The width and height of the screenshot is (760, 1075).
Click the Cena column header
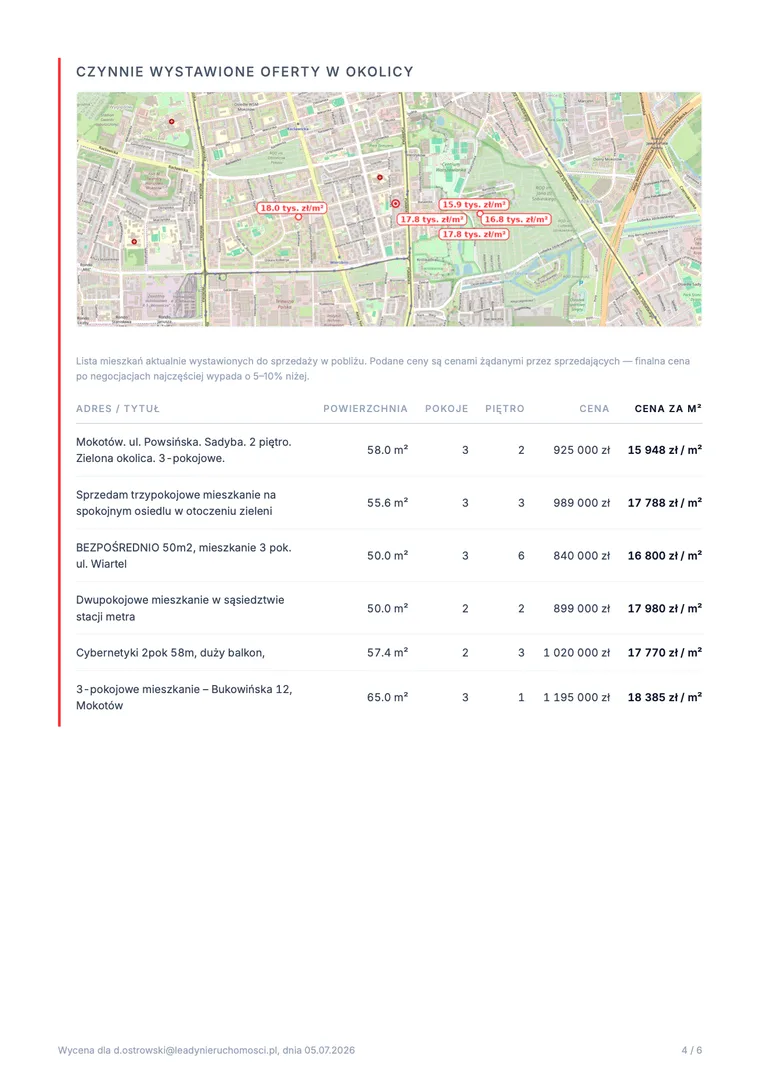[x=594, y=409]
